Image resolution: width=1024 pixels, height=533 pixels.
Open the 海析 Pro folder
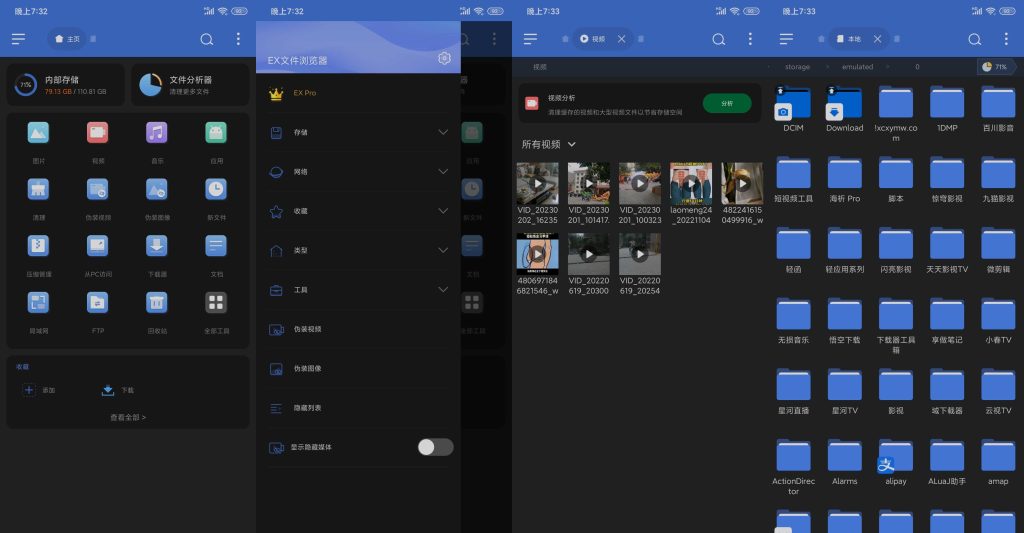tap(844, 174)
